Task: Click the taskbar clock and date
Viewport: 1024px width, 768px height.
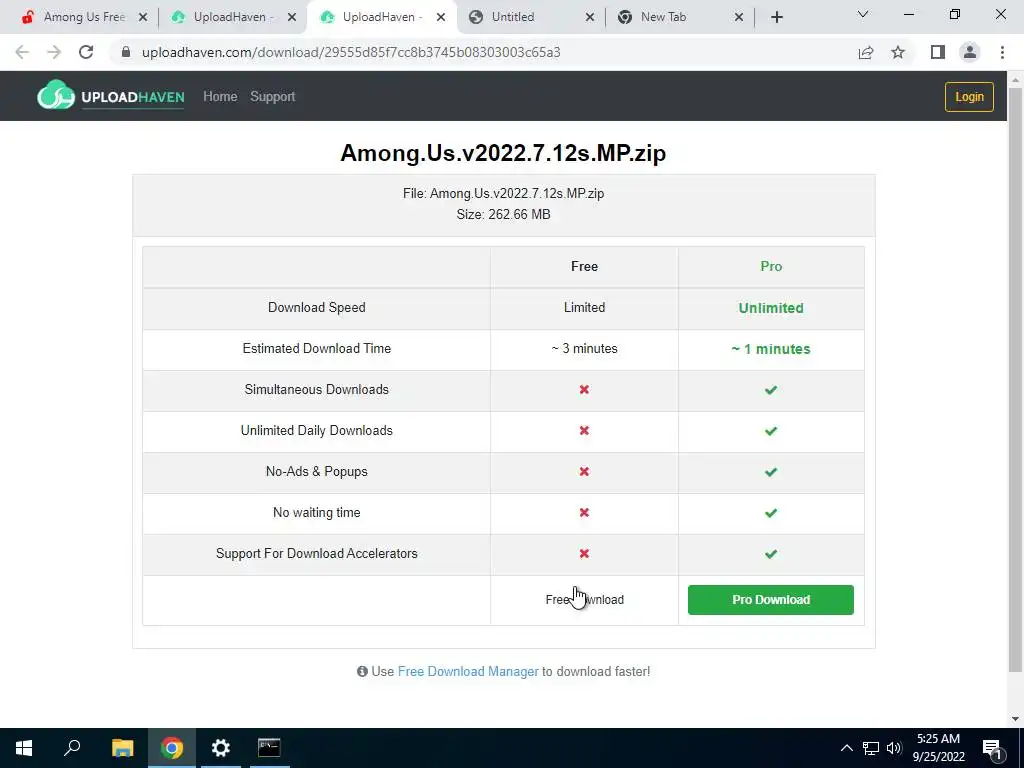Action: point(940,748)
